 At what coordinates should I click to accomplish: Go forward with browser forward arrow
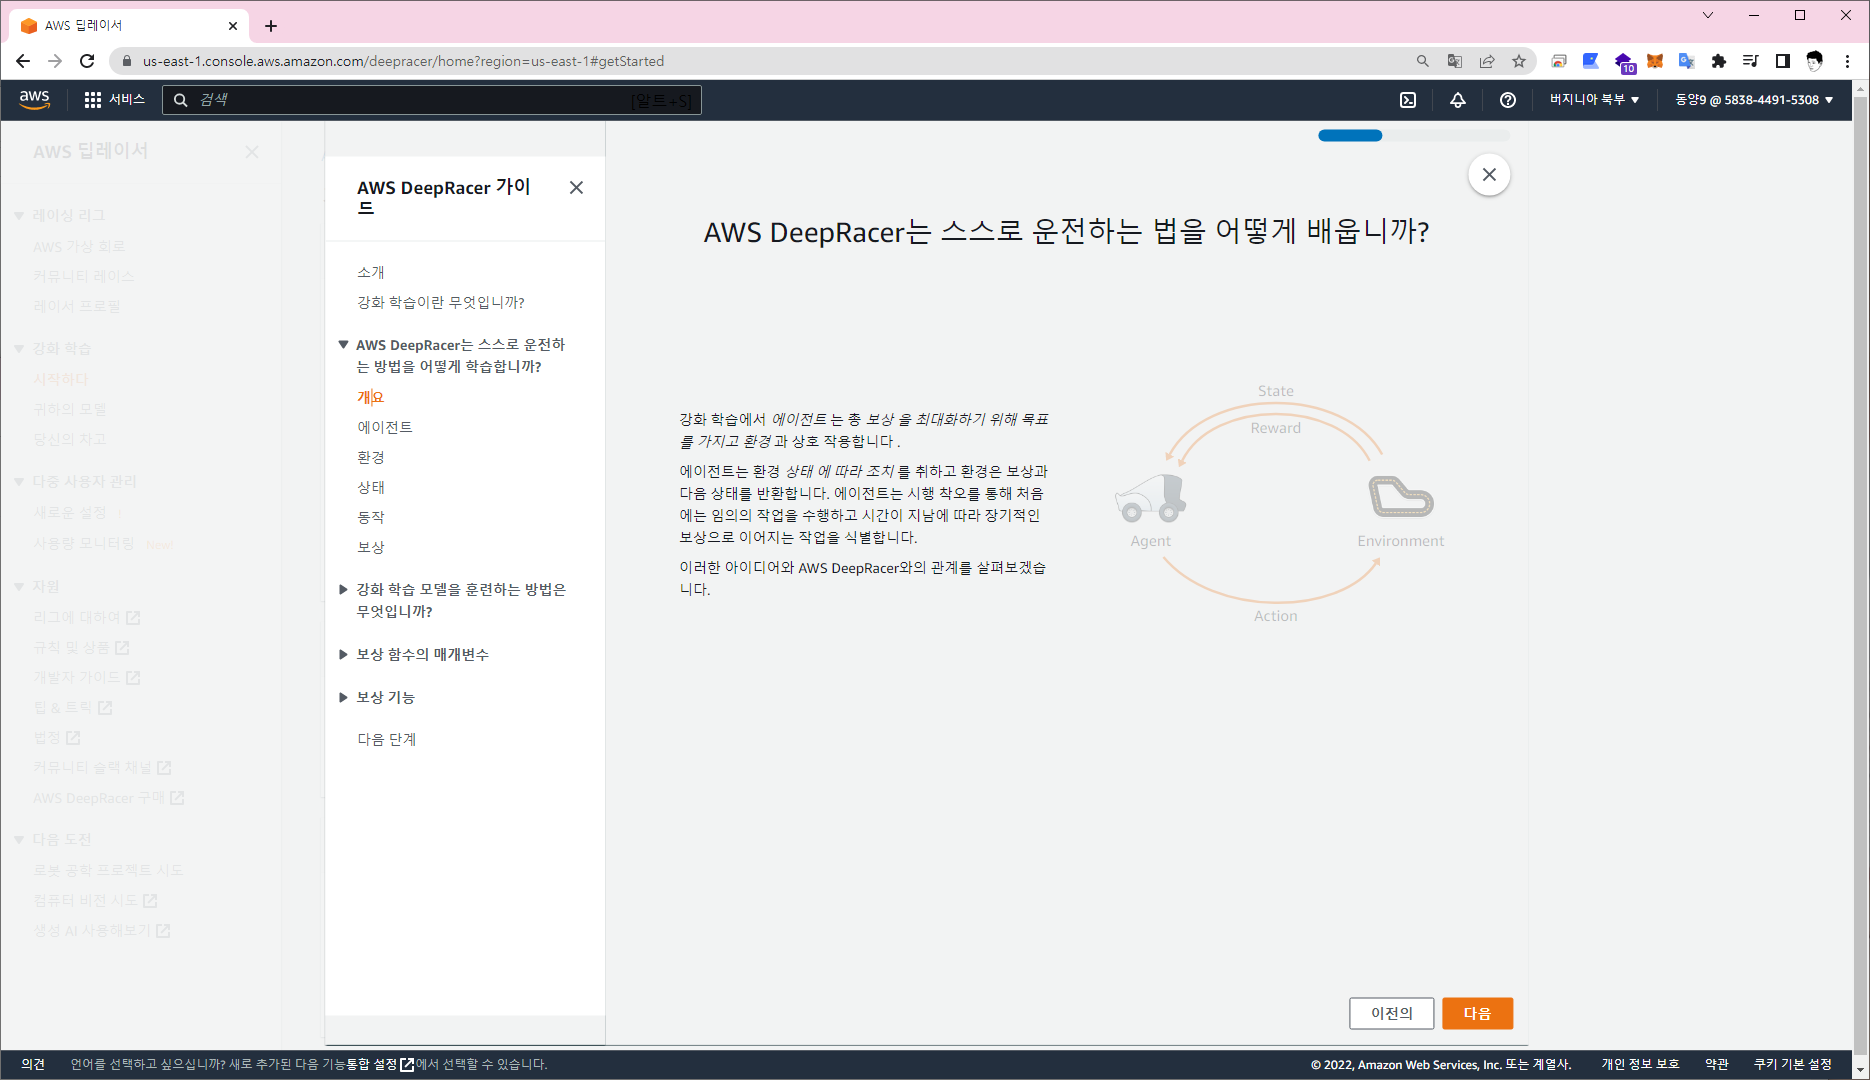click(x=55, y=61)
